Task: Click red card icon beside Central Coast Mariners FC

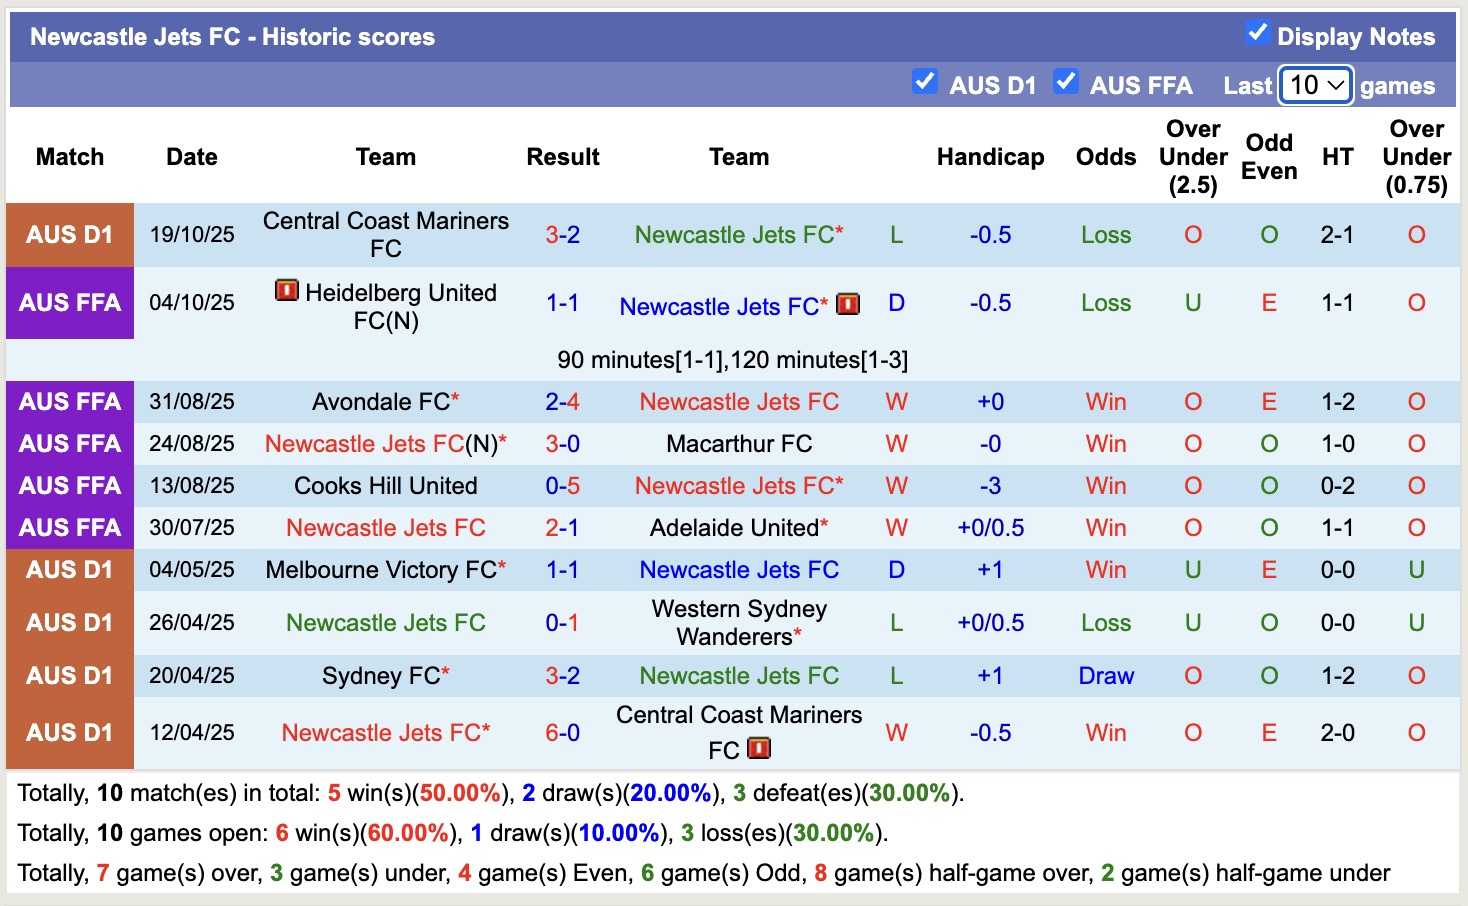Action: 759,748
